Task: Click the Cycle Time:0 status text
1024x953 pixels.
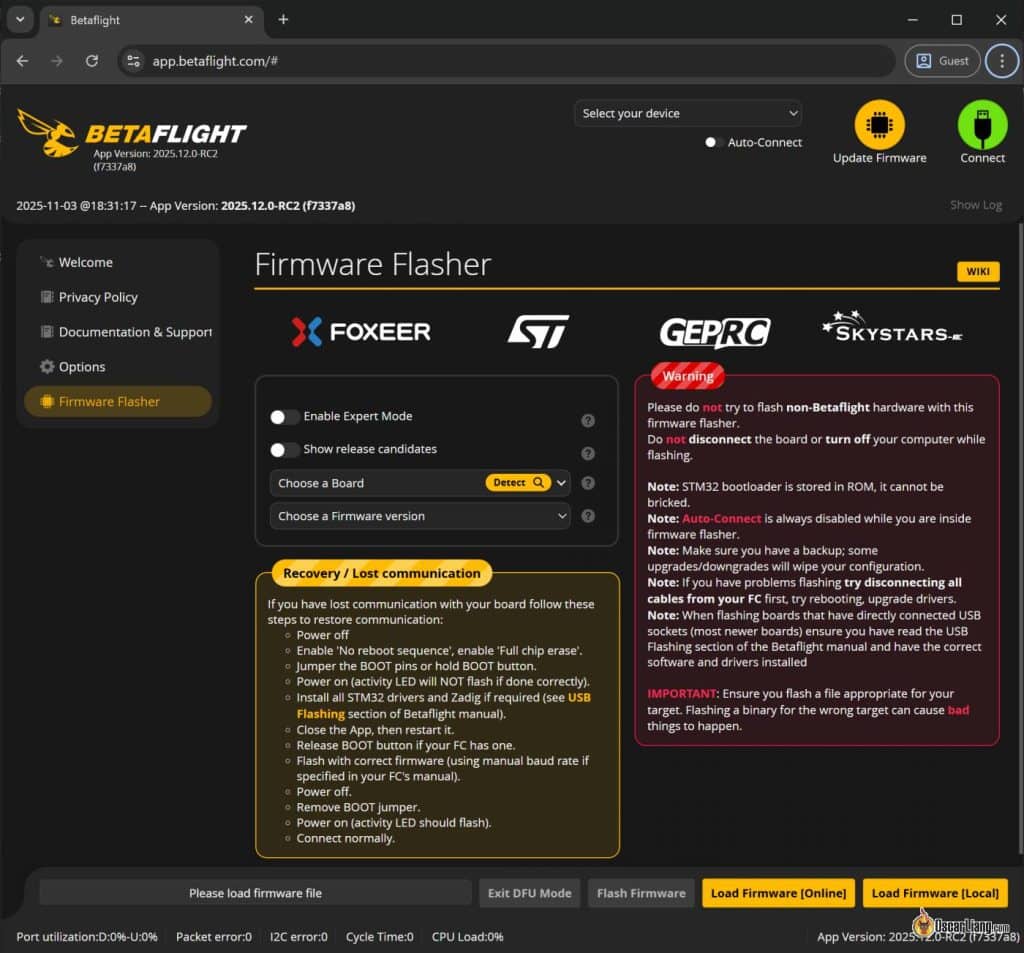Action: 379,937
